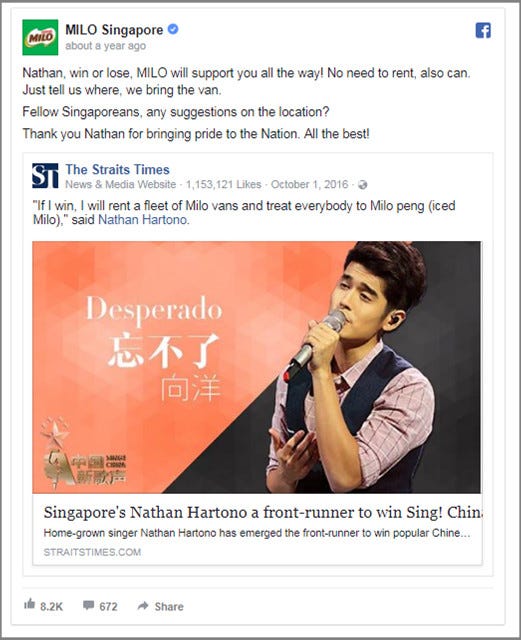Open the Nathan Hartono singing photo
This screenshot has width=521, height=640.
(257, 367)
